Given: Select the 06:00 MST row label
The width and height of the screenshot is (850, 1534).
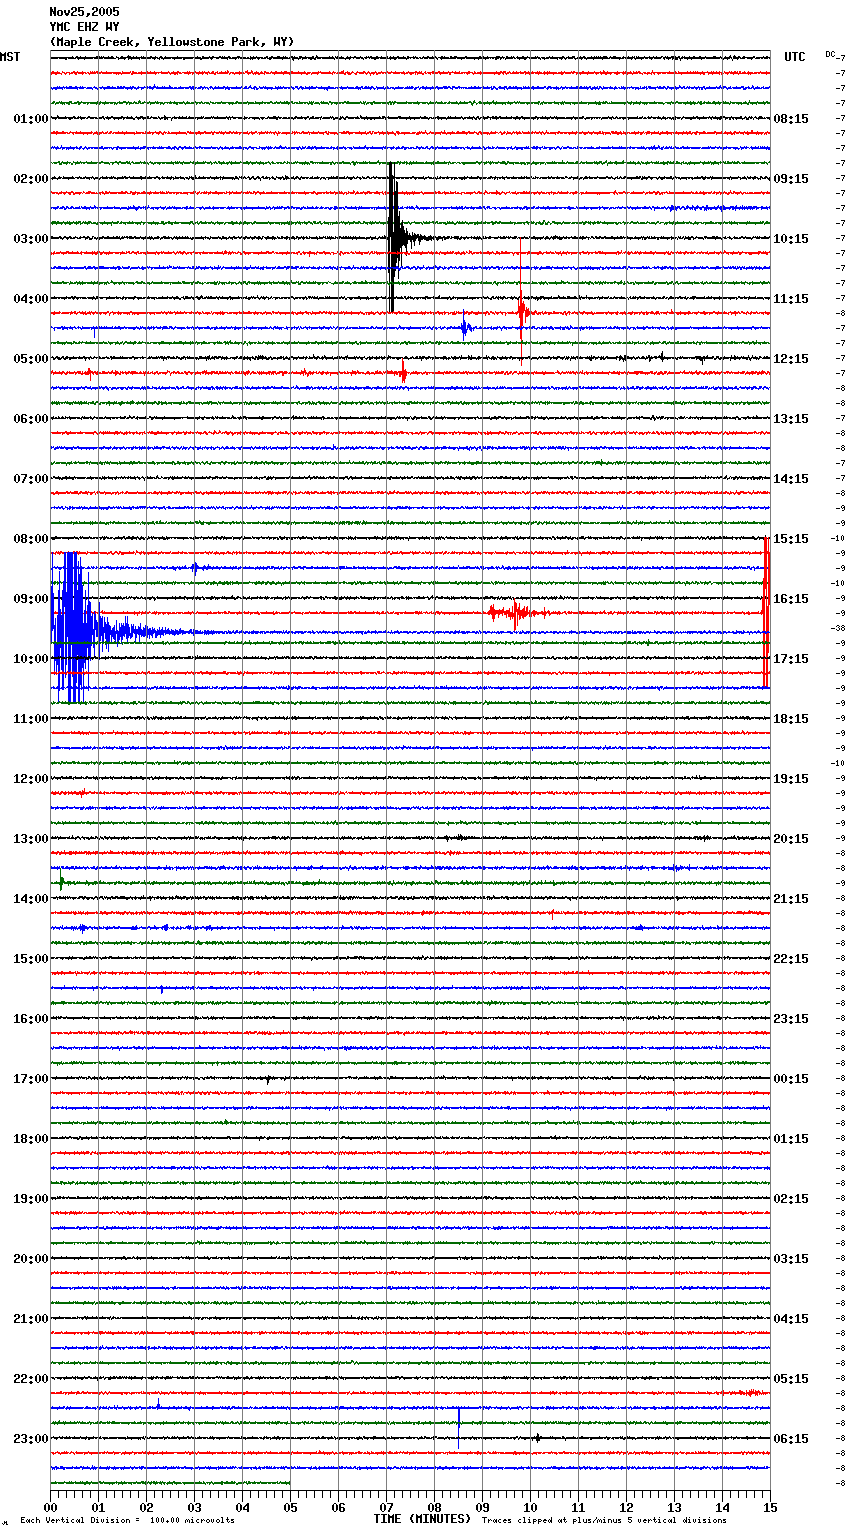Looking at the screenshot, I should pyautogui.click(x=31, y=419).
